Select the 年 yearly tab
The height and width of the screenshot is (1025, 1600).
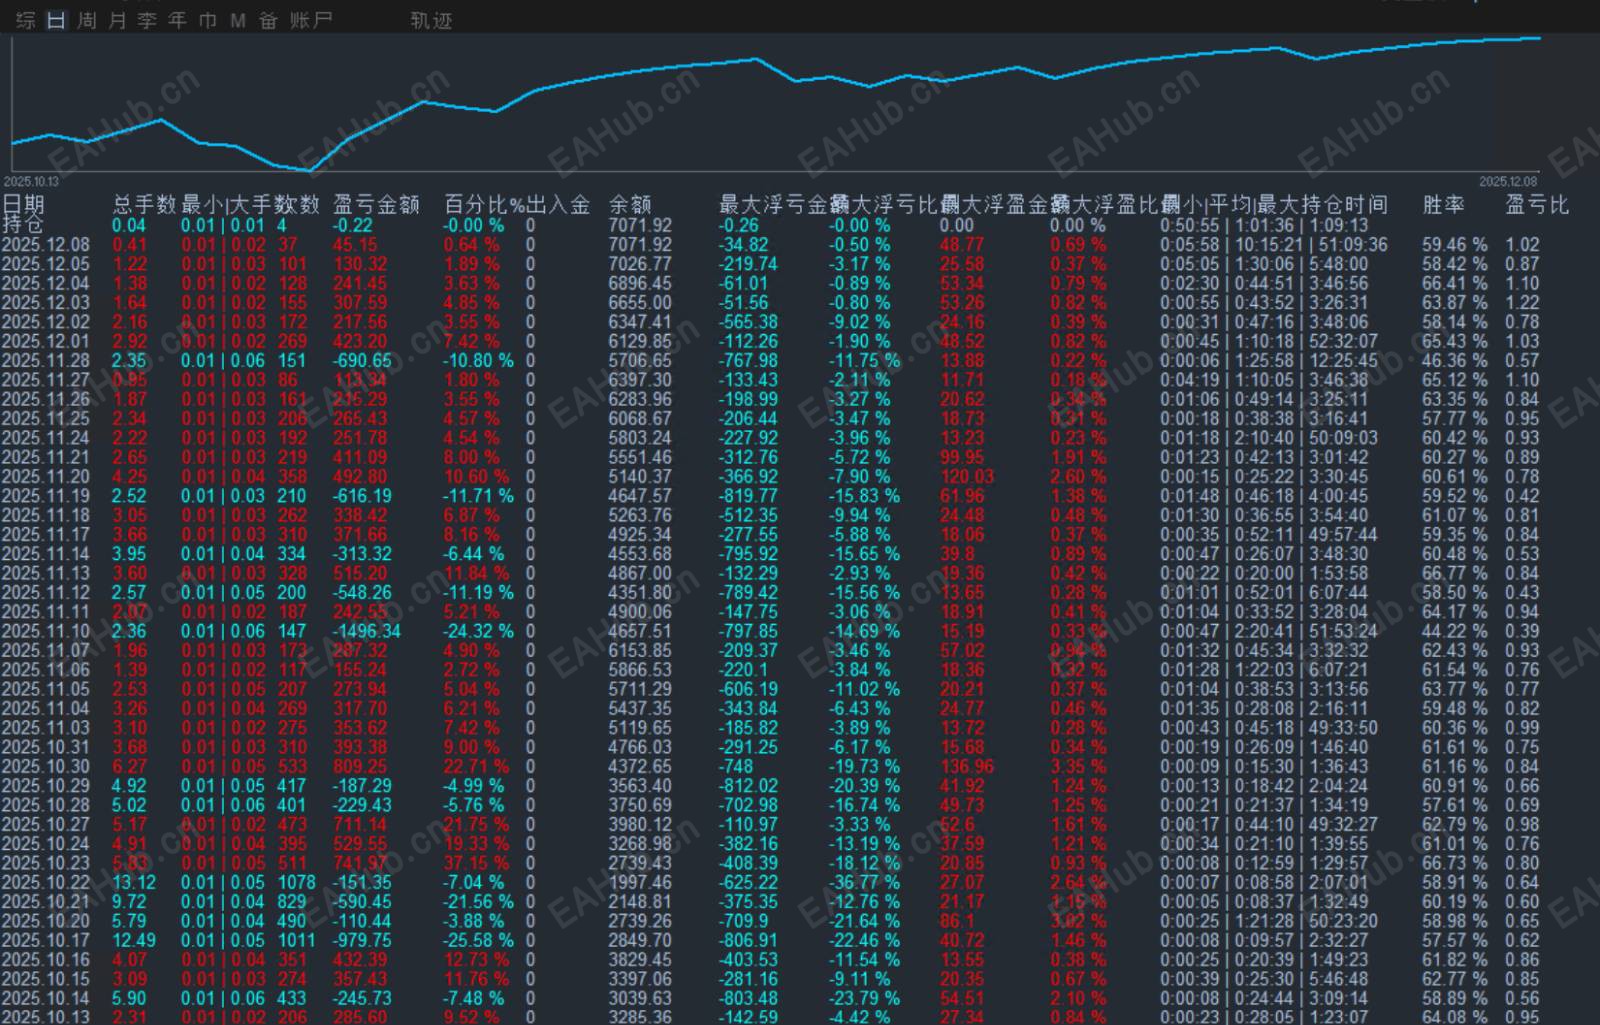178,20
